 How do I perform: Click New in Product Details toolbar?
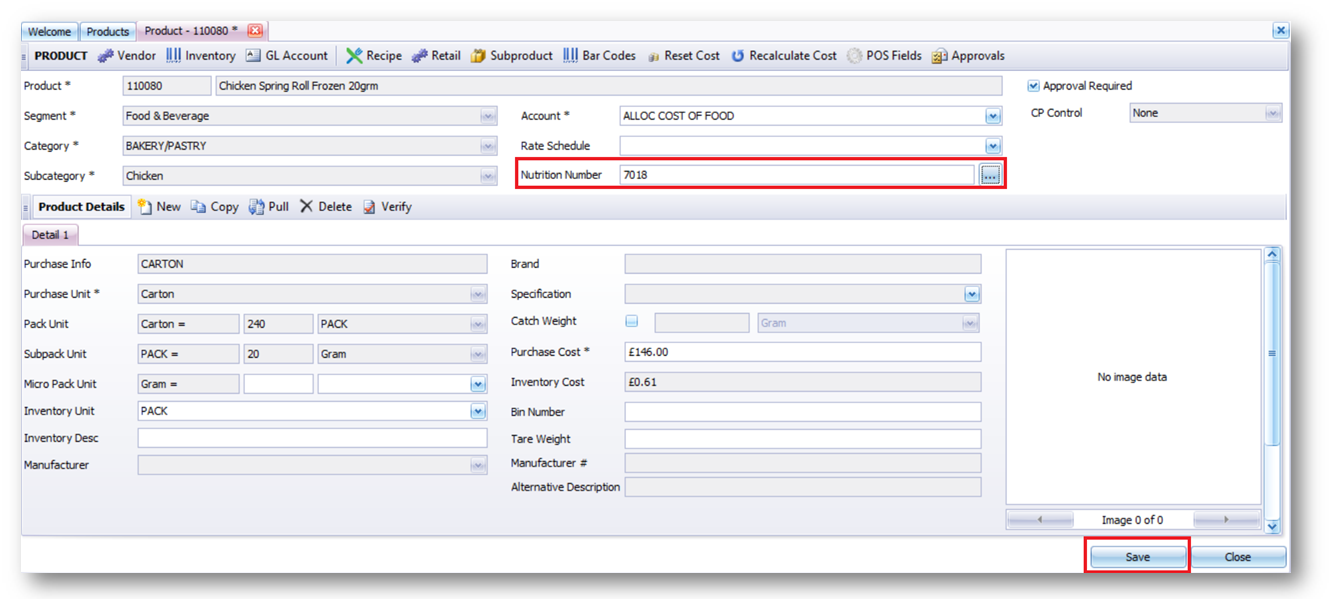click(159, 207)
